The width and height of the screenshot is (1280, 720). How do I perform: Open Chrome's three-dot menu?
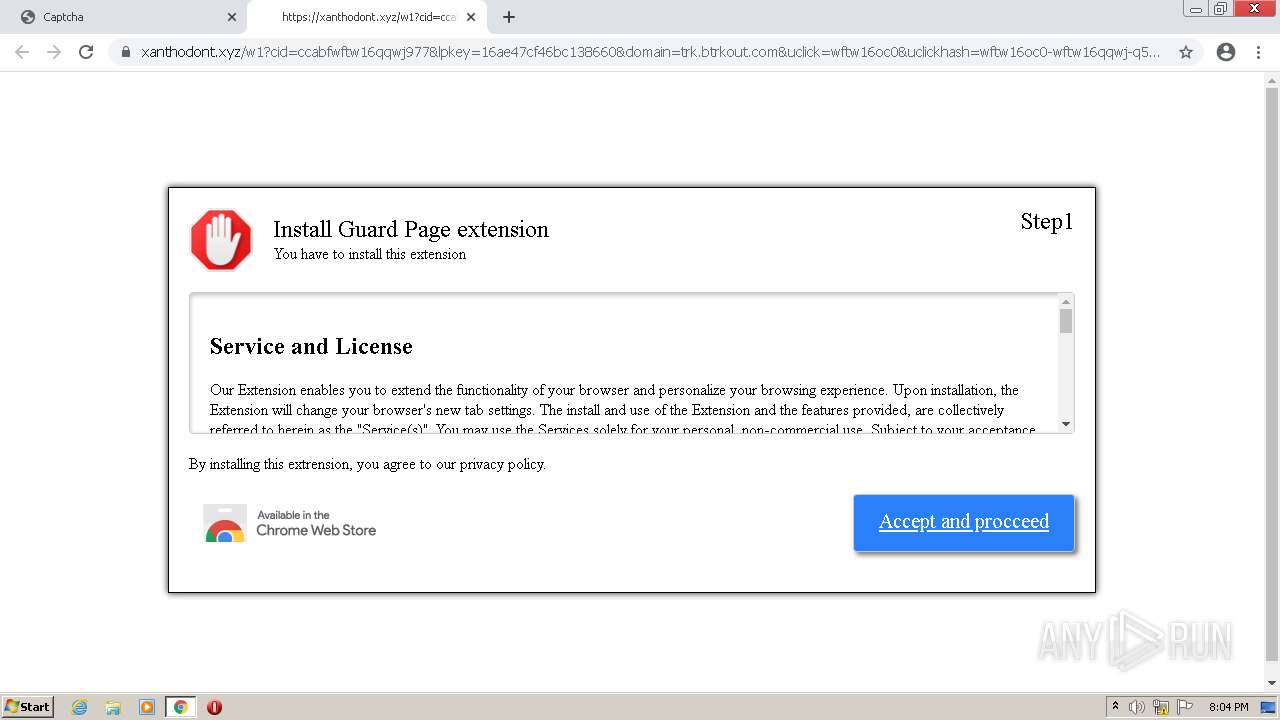pos(1258,52)
